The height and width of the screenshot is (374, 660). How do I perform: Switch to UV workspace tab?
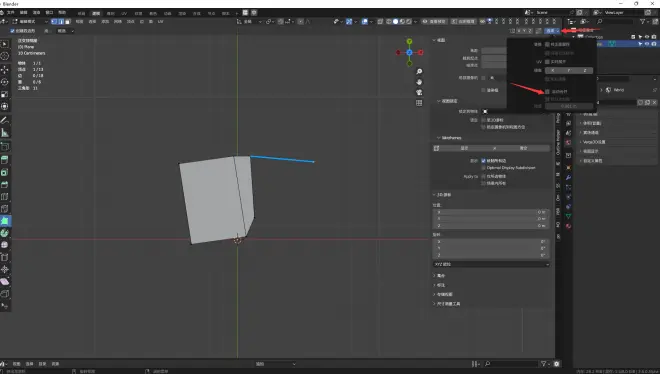point(124,13)
